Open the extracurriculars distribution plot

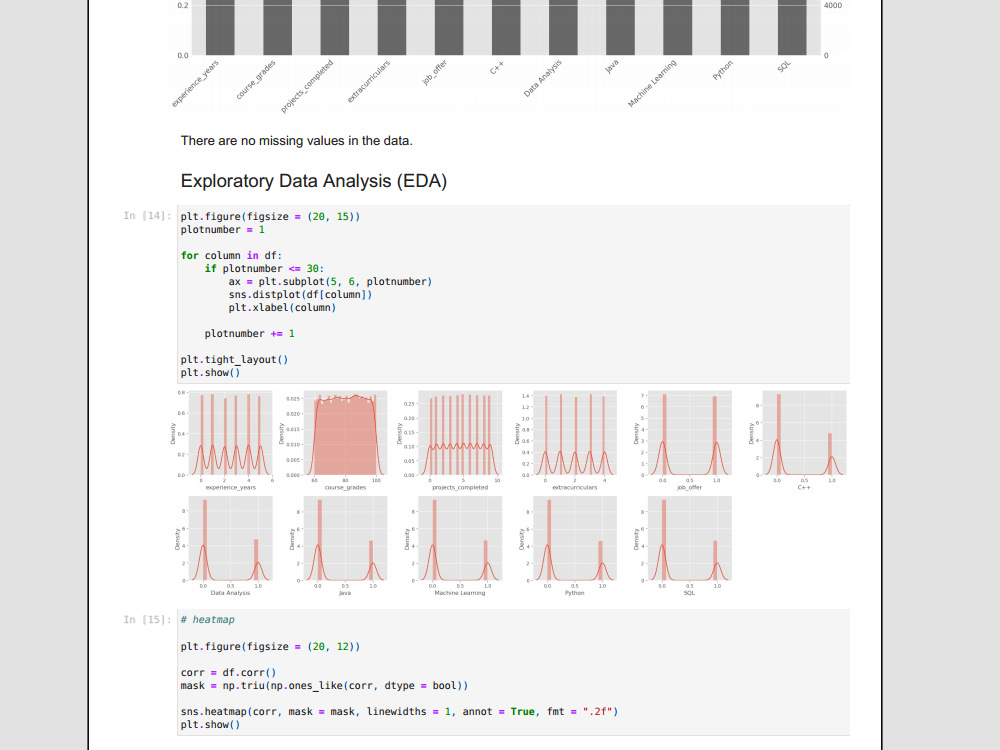567,440
